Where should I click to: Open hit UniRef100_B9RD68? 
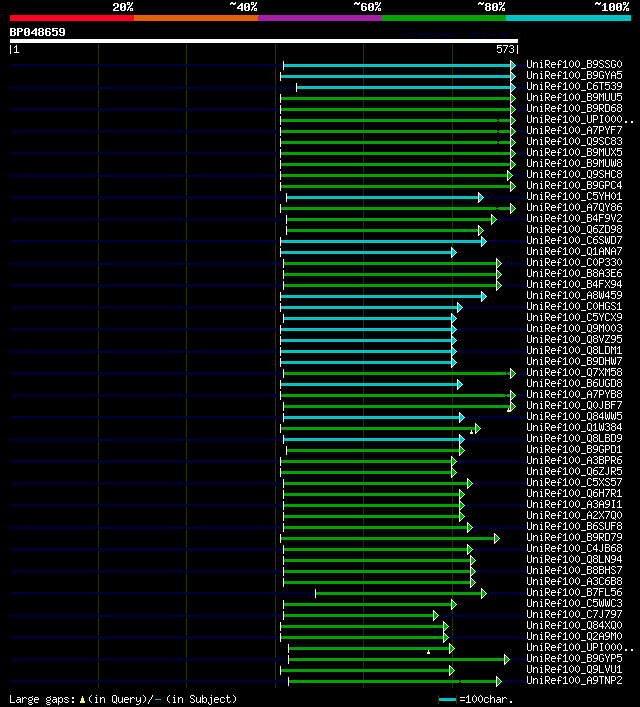click(574, 108)
